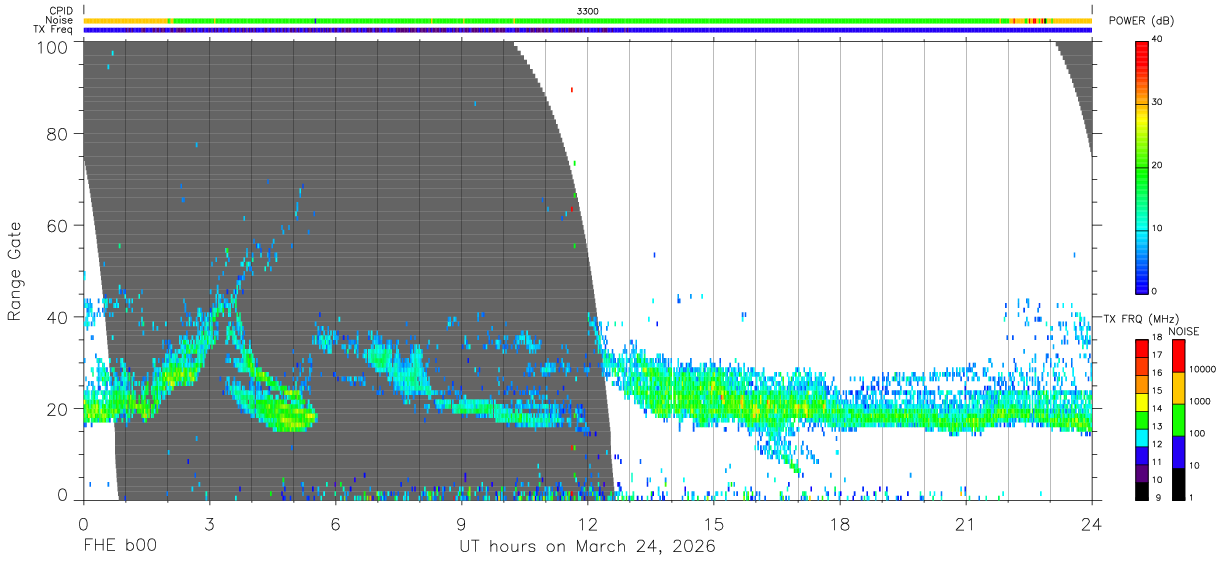Click the Noise color strip above plot
Screen dimensions: 1228x567
[x=588, y=20]
